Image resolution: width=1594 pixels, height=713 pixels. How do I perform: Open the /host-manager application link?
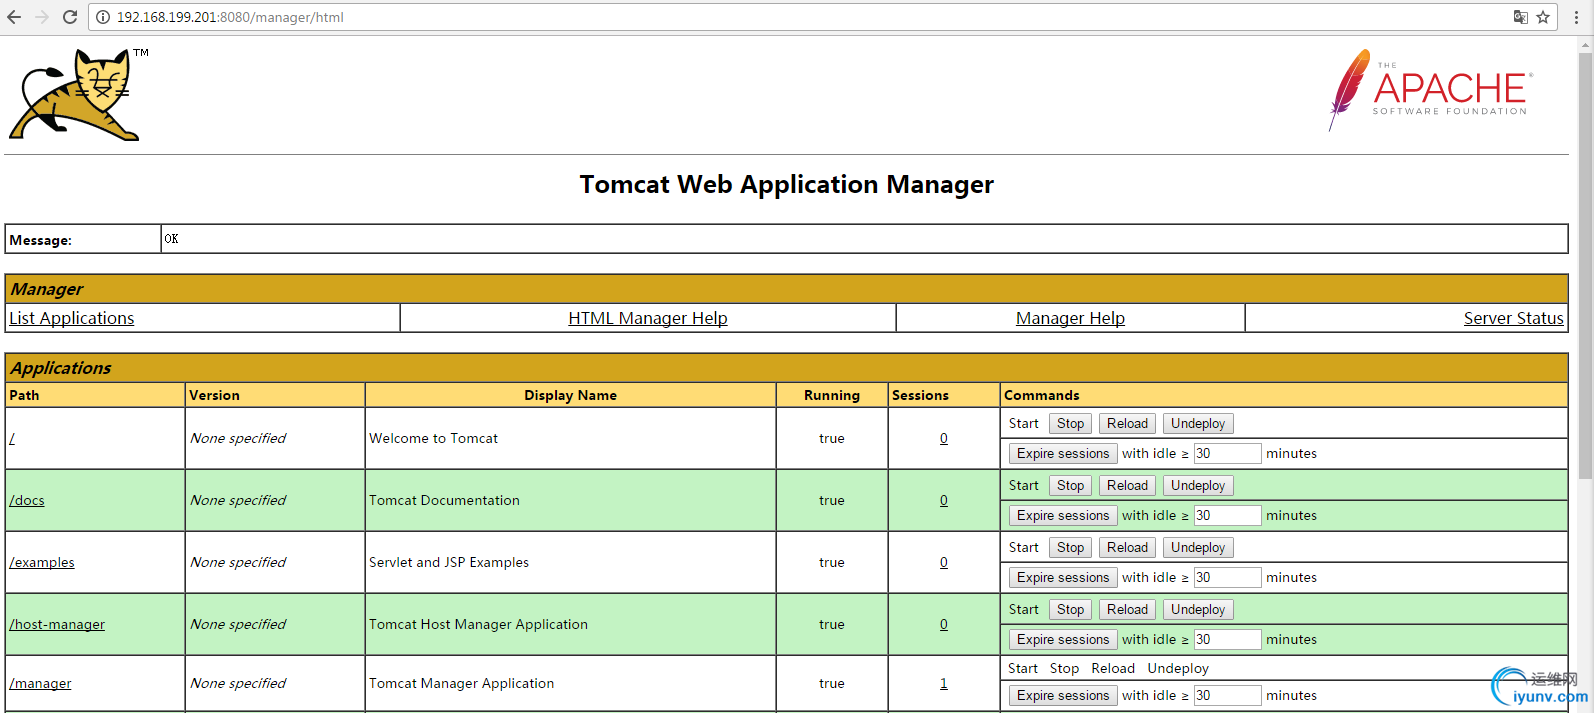tap(57, 624)
